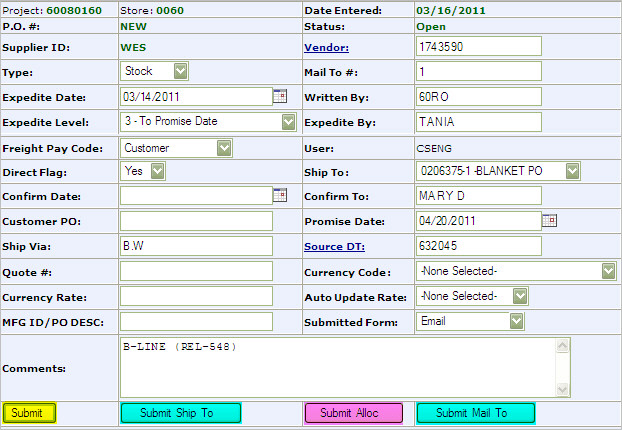622x430 pixels.
Task: Click the MFG ID/PO DESC field
Action: [196, 321]
